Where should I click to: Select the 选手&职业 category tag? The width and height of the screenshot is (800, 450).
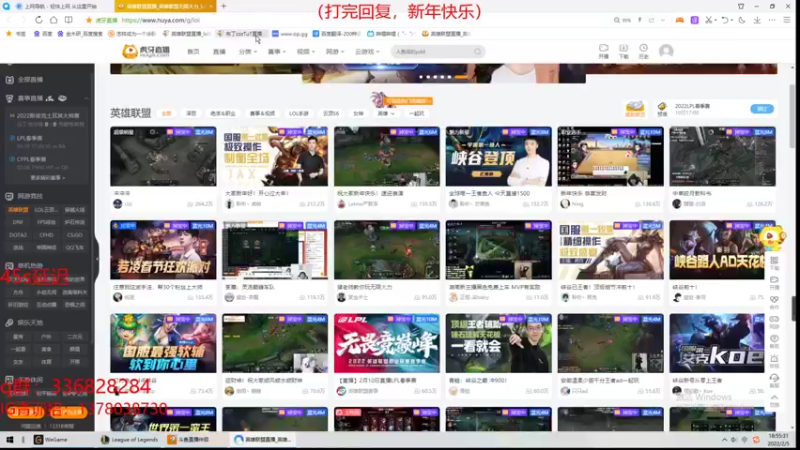coord(223,113)
